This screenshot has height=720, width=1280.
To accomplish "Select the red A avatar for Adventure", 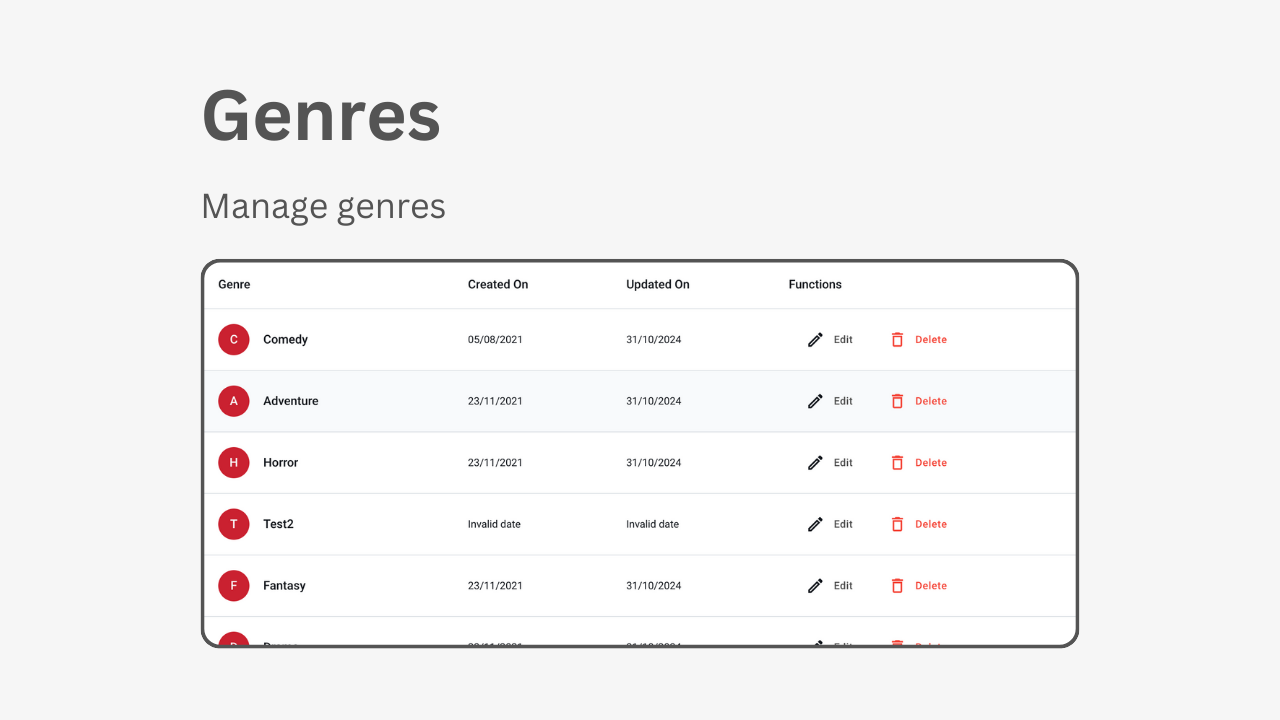I will tap(234, 401).
